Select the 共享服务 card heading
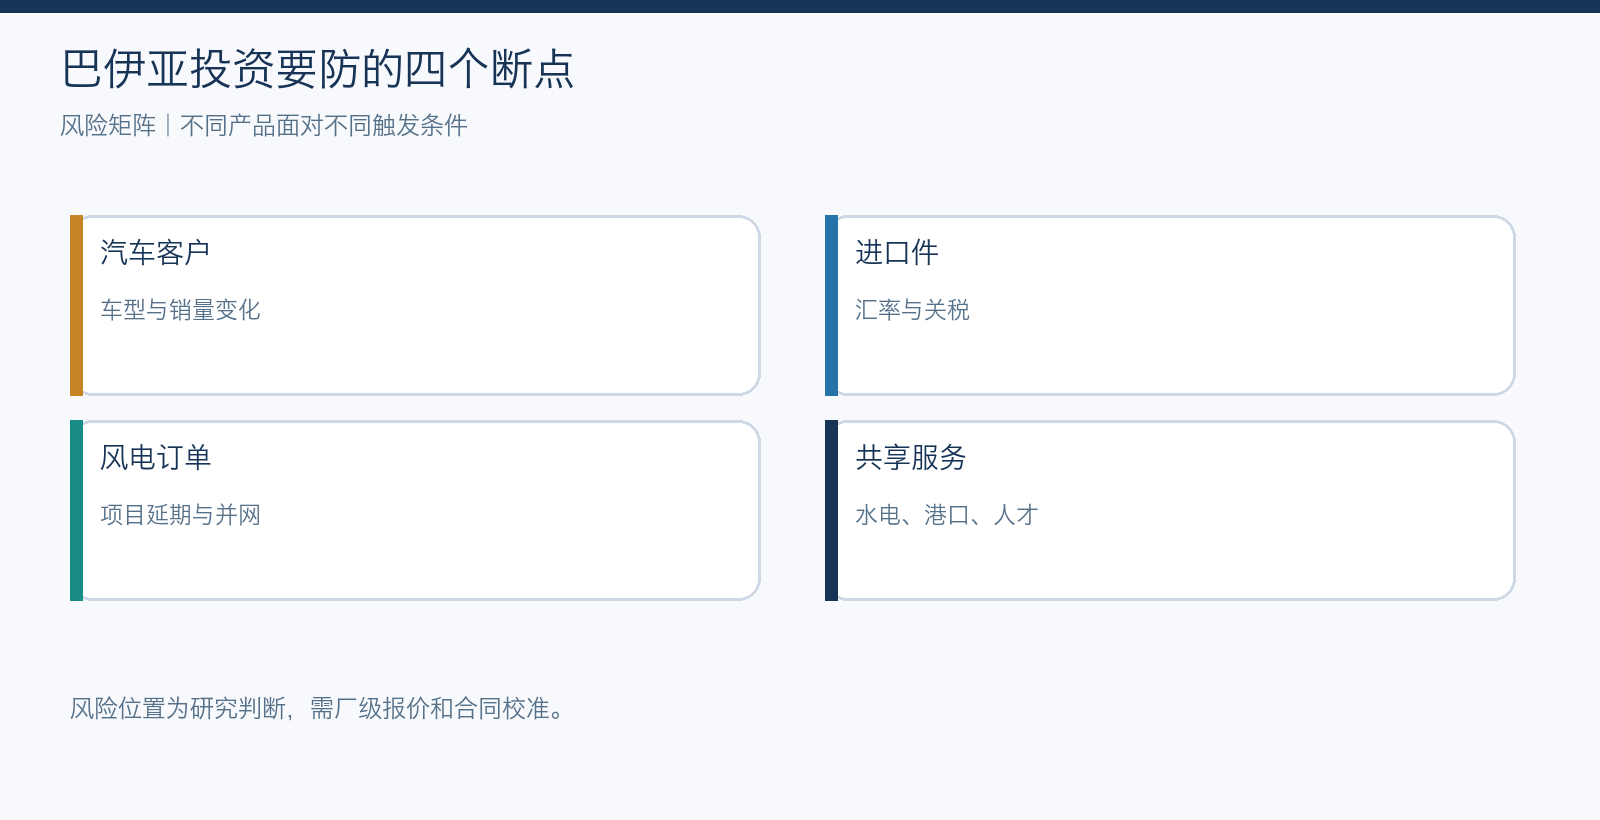Image resolution: width=1600 pixels, height=820 pixels. point(911,458)
